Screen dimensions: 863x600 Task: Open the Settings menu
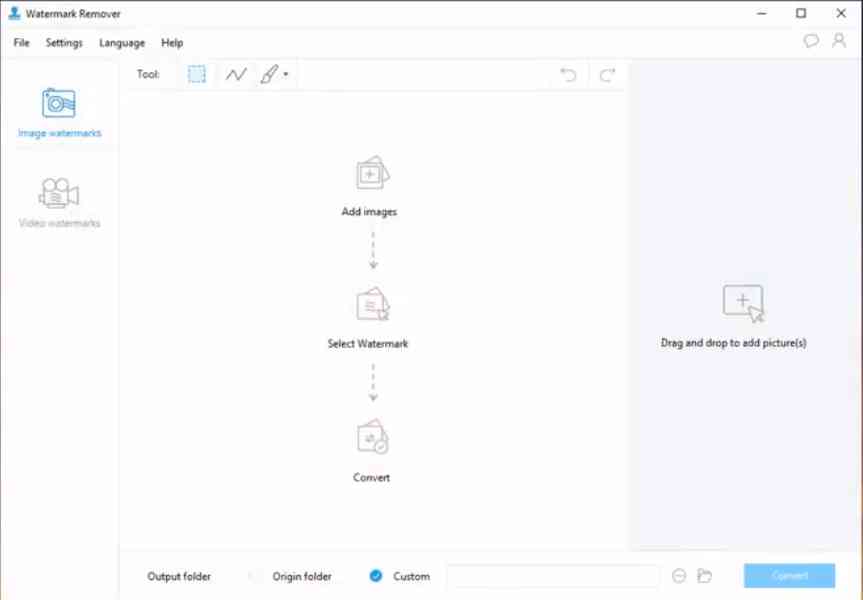pos(64,42)
